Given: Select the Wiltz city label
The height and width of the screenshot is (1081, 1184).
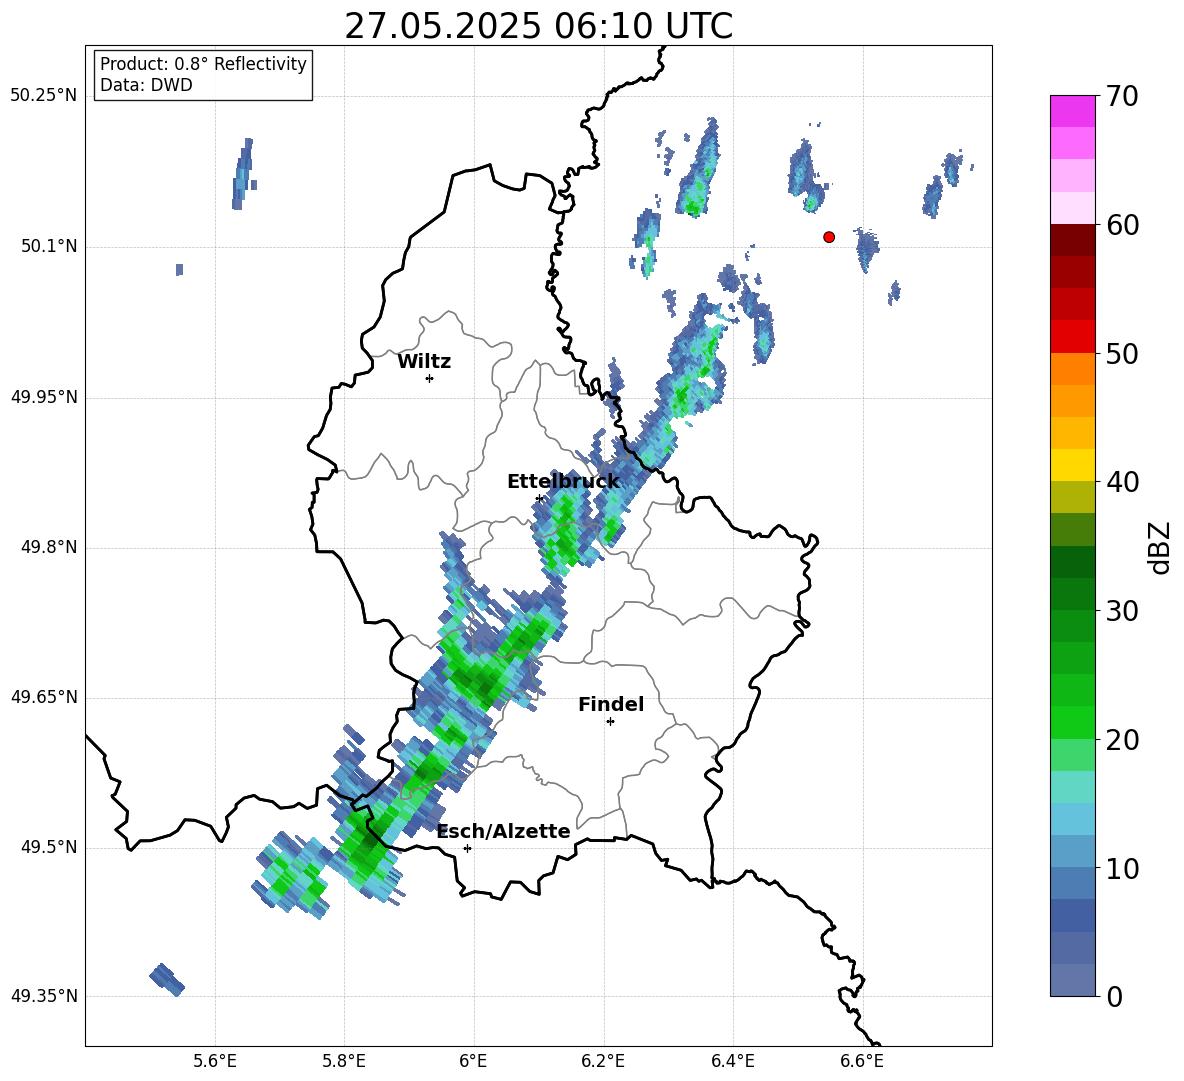Looking at the screenshot, I should (x=424, y=362).
